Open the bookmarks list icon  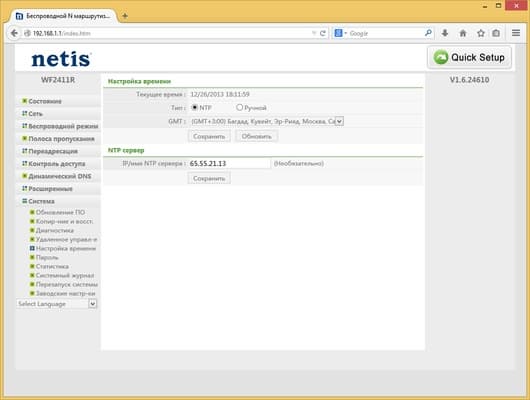pyautogui.click(x=496, y=33)
